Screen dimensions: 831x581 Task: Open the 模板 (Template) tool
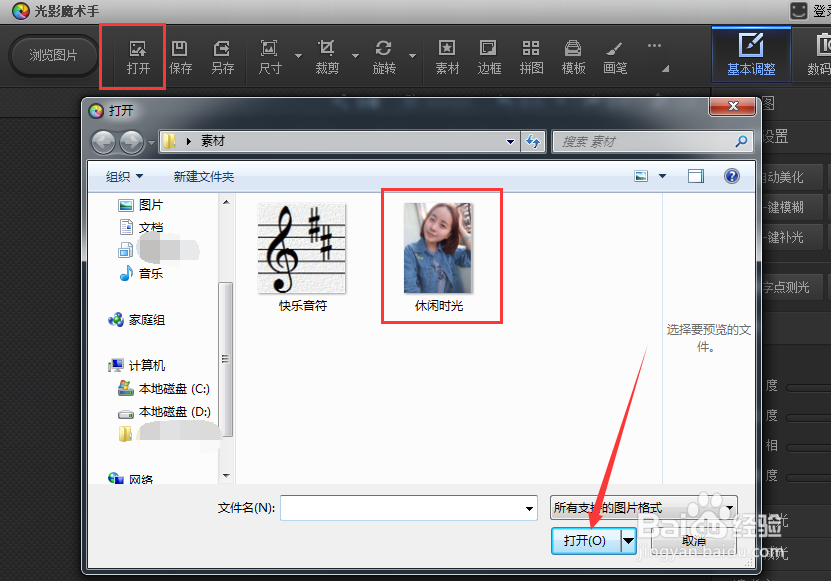click(x=572, y=55)
